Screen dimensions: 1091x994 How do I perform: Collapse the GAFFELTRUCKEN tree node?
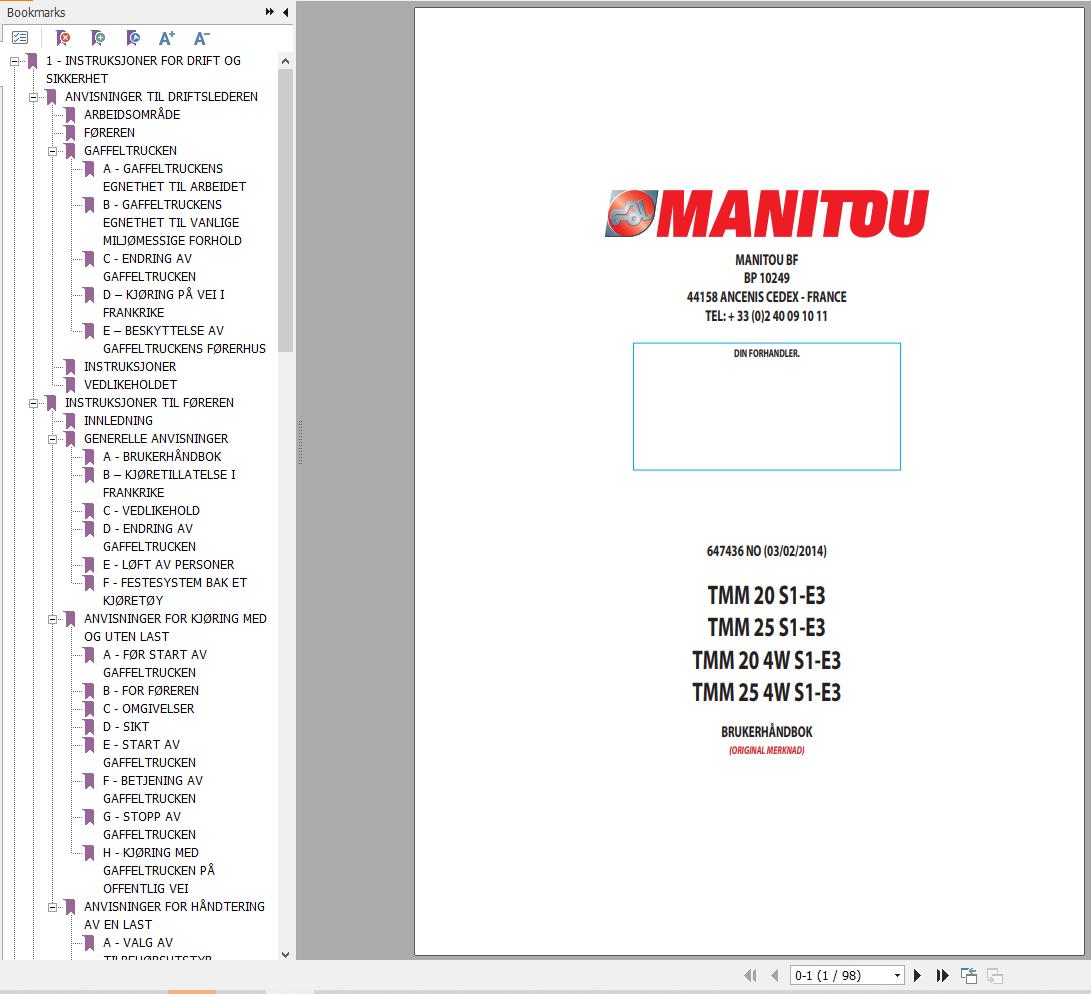tap(52, 151)
